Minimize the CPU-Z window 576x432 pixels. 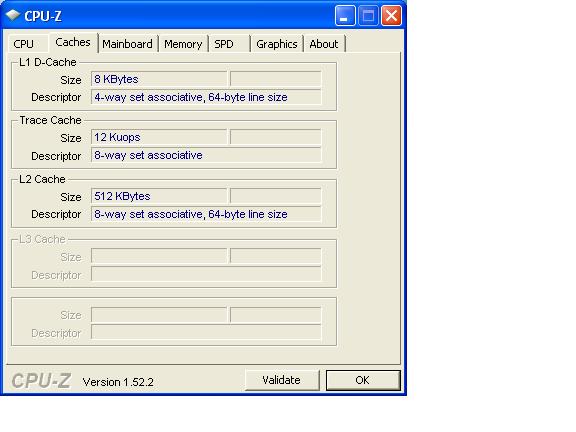point(345,16)
